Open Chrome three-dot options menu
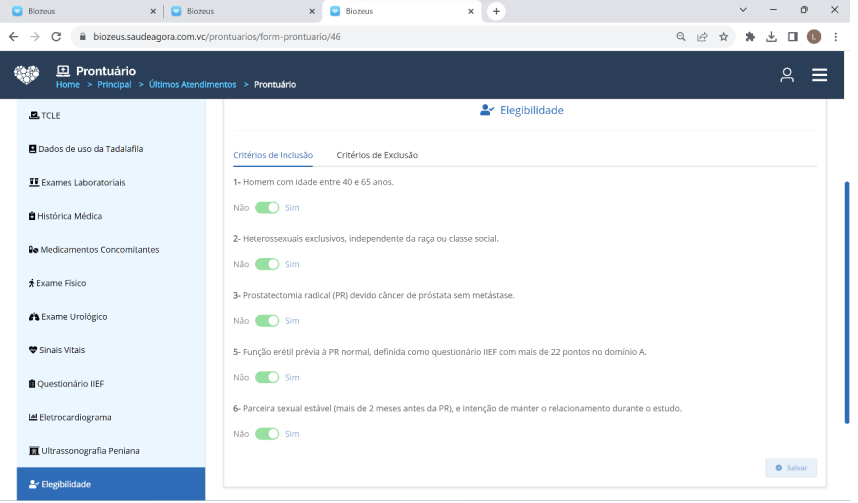This screenshot has height=503, width=858. [x=834, y=36]
